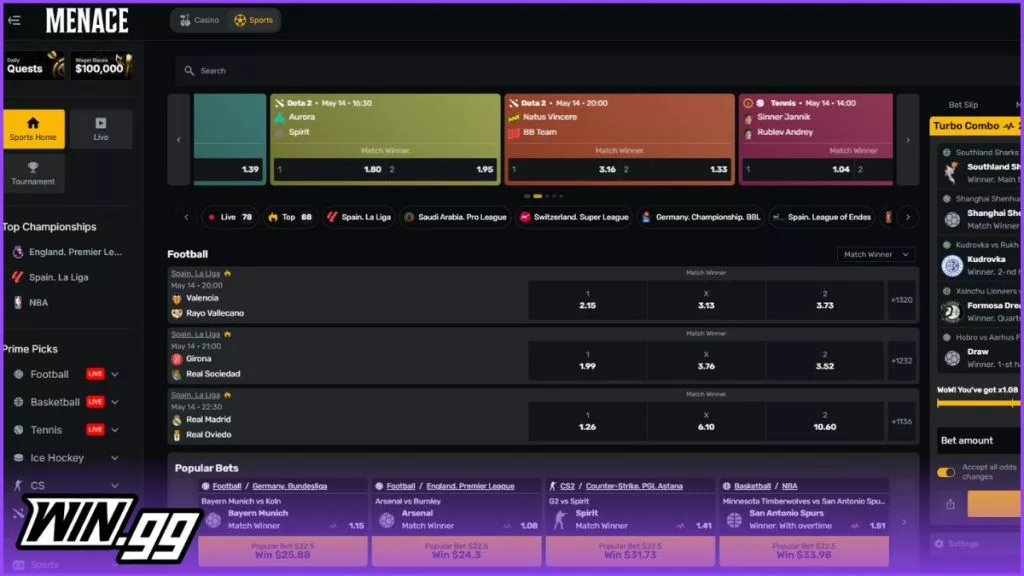Open the Live section tile
Image resolution: width=1024 pixels, height=576 pixels.
[101, 129]
